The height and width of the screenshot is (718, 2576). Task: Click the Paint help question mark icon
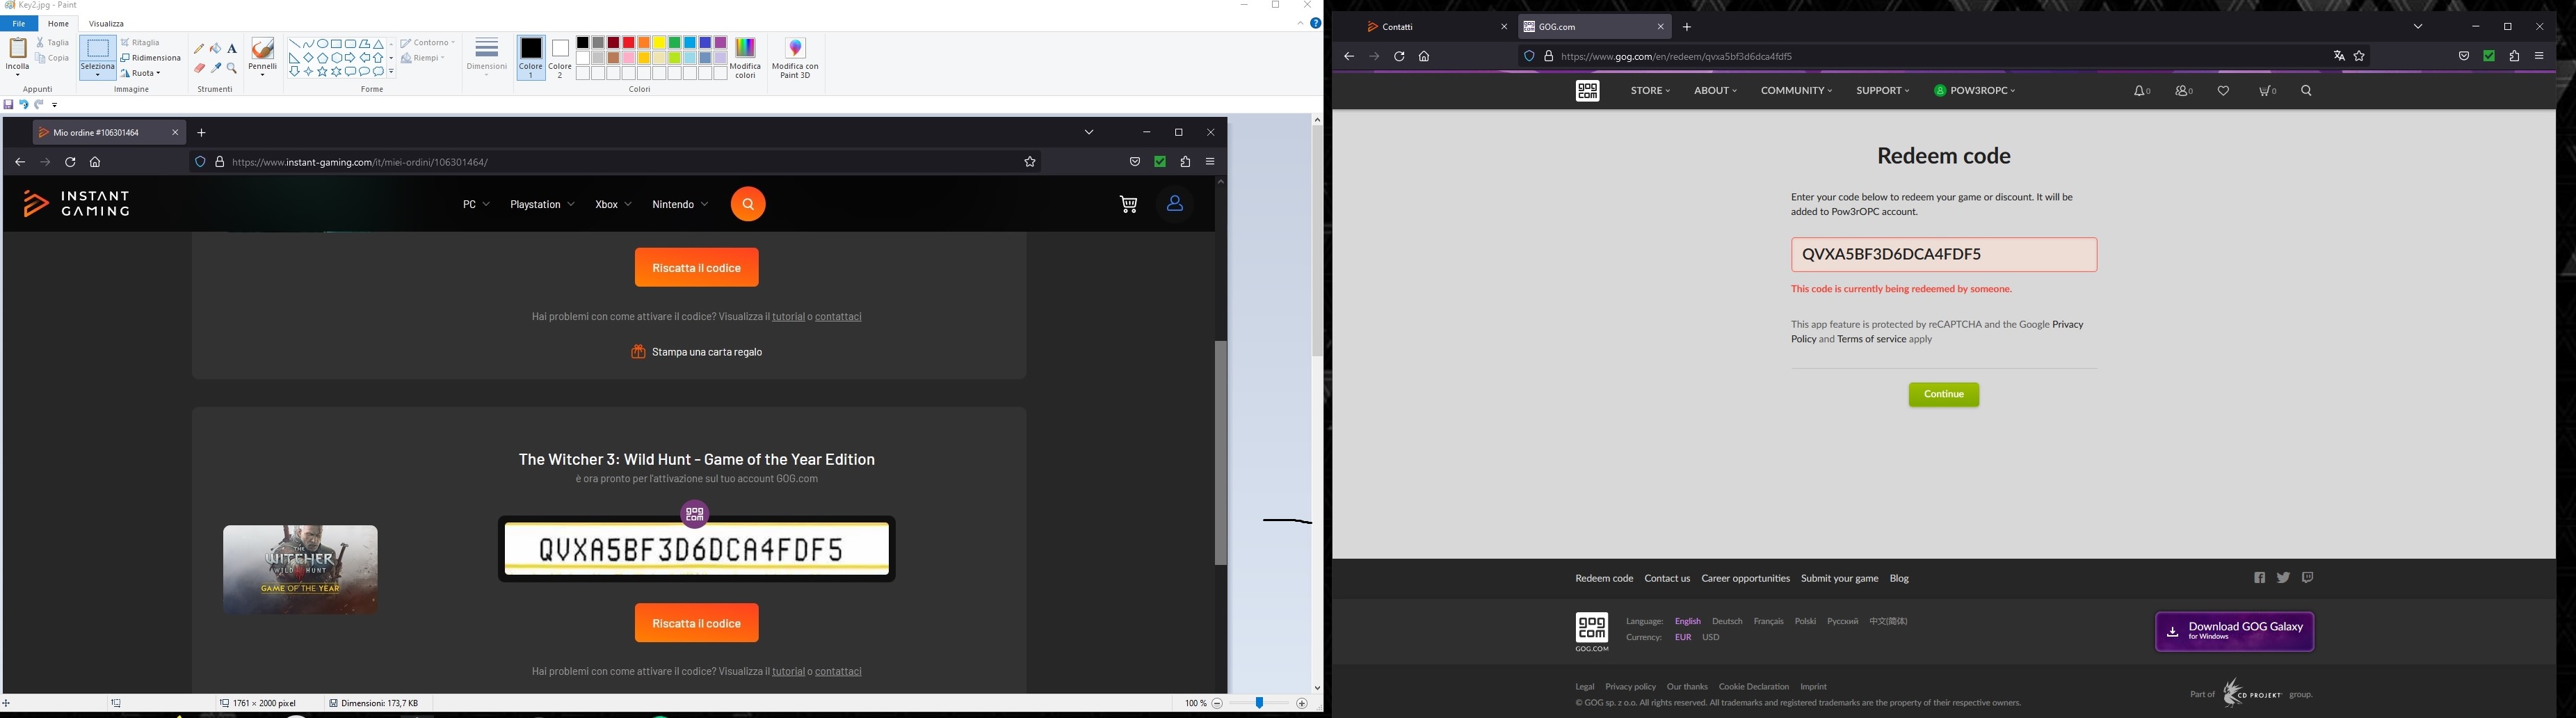tap(1315, 24)
